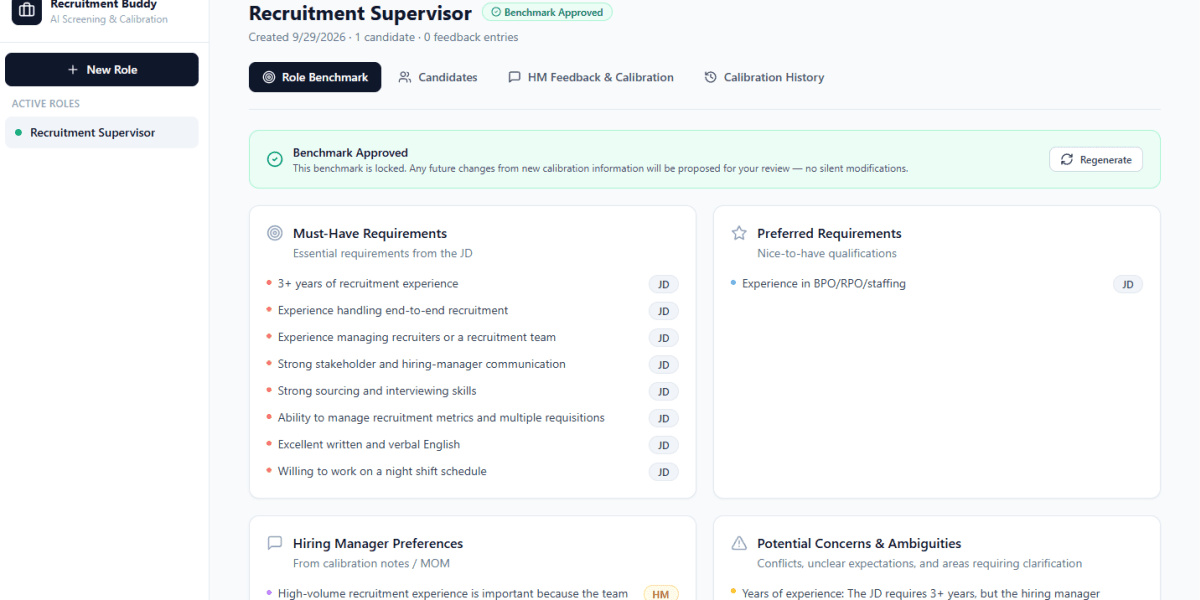Image resolution: width=1200 pixels, height=600 pixels.
Task: Click the speech bubble icon beside Hiring Manager Preferences
Action: pos(275,543)
